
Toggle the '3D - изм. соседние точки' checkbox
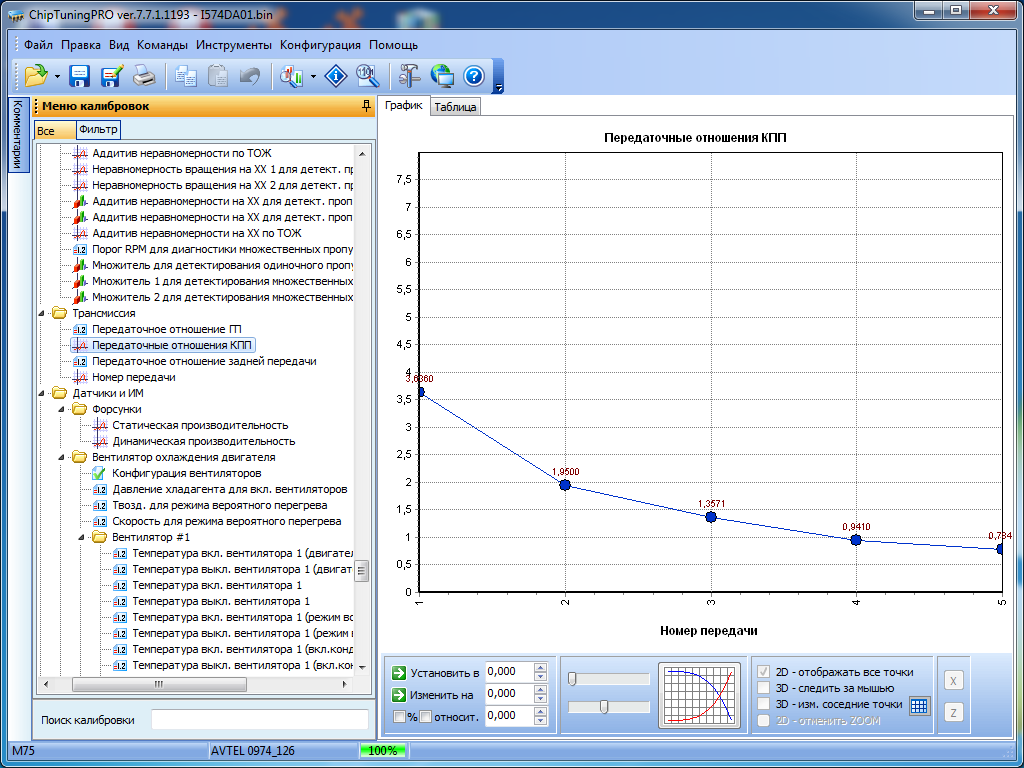click(x=765, y=704)
